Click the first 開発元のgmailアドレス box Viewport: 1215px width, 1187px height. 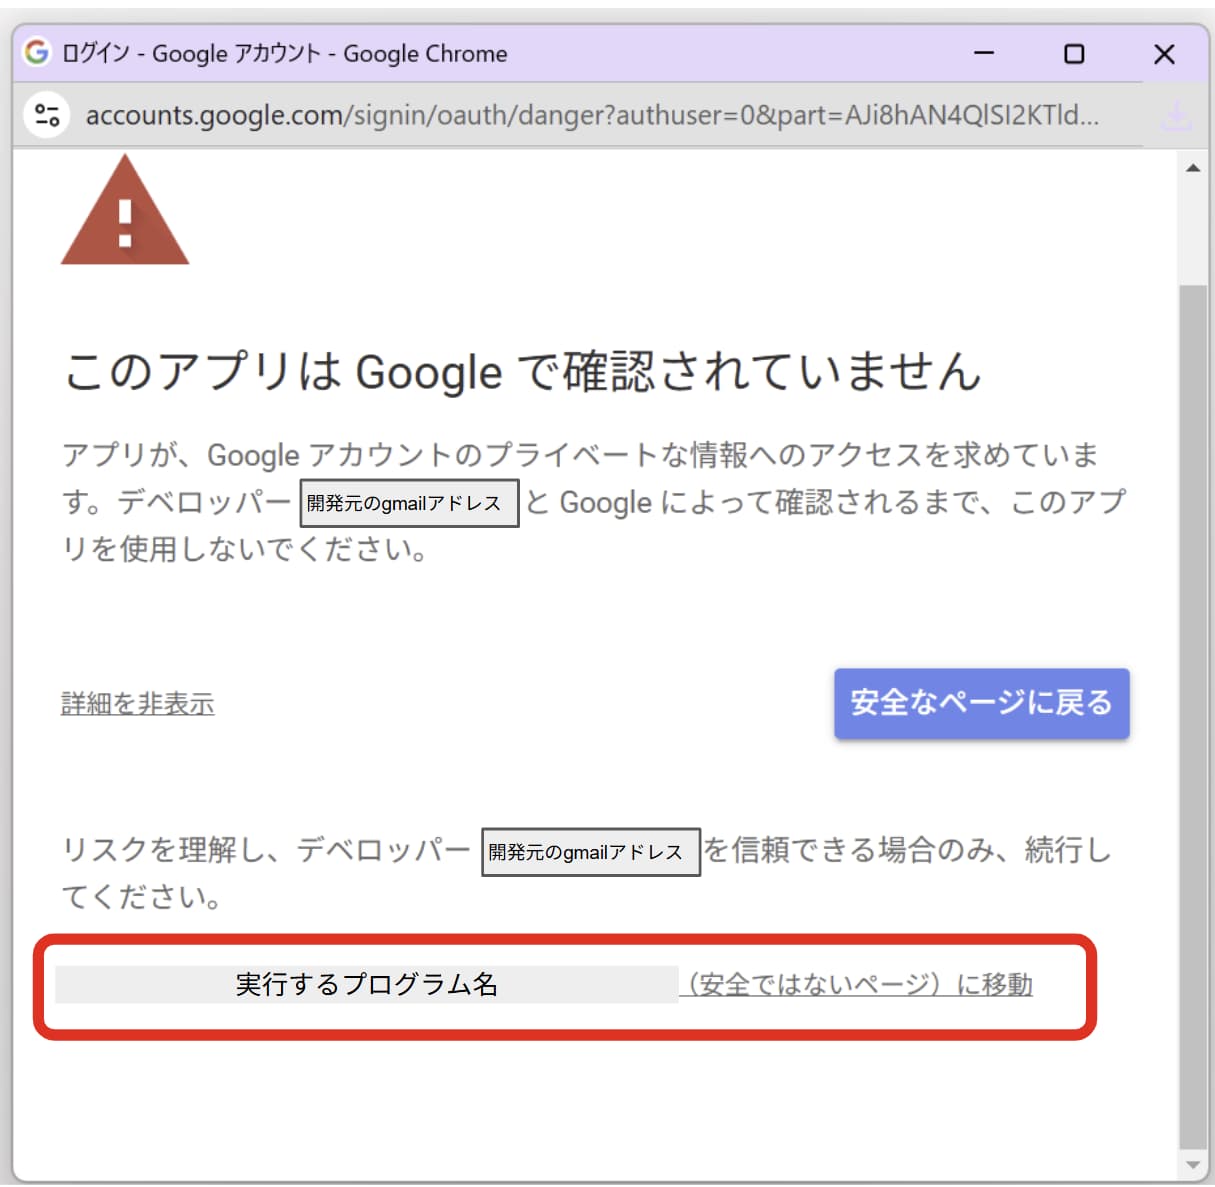tap(410, 503)
